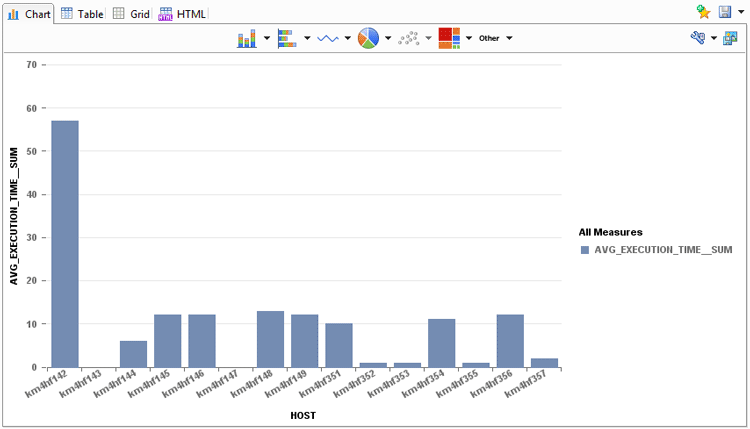
Task: Click the AVG_EXECUTION_TIME__SUM legend color swatch
Action: [x=585, y=249]
